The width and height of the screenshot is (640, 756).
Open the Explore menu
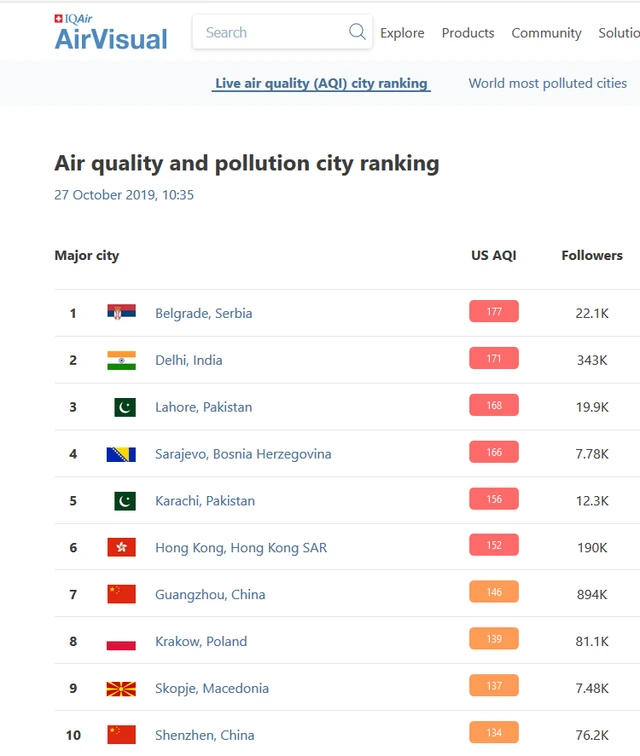point(402,33)
